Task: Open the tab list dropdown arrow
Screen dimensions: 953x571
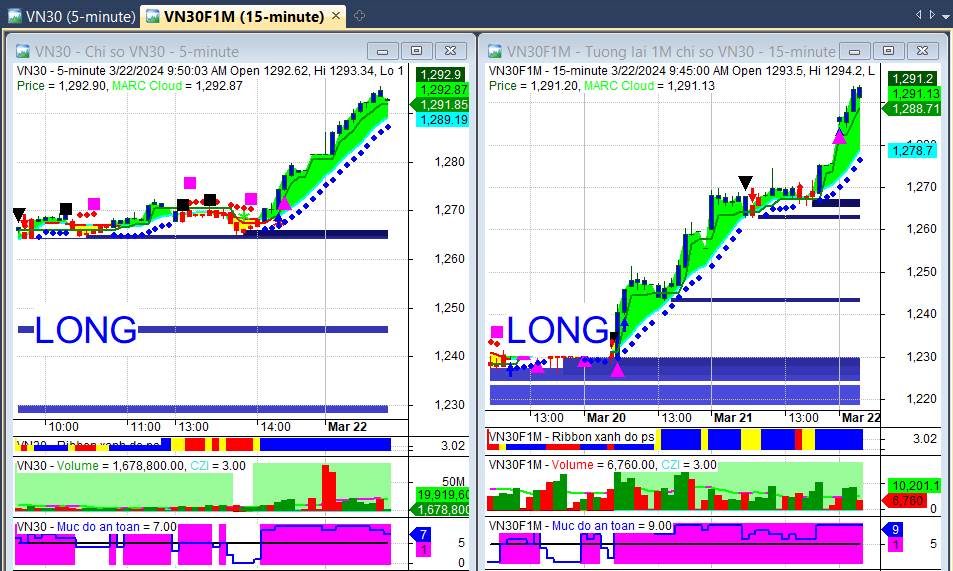Action: click(946, 16)
